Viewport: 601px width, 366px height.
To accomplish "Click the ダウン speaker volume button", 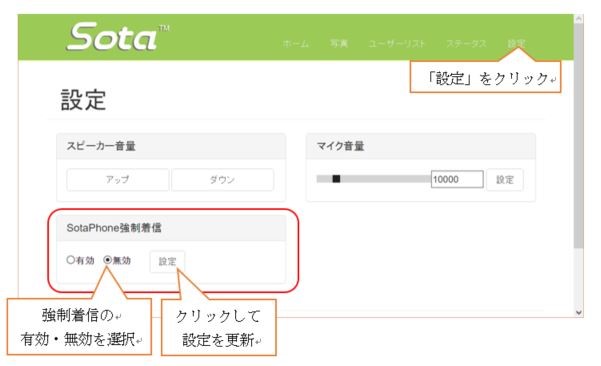I will [223, 179].
